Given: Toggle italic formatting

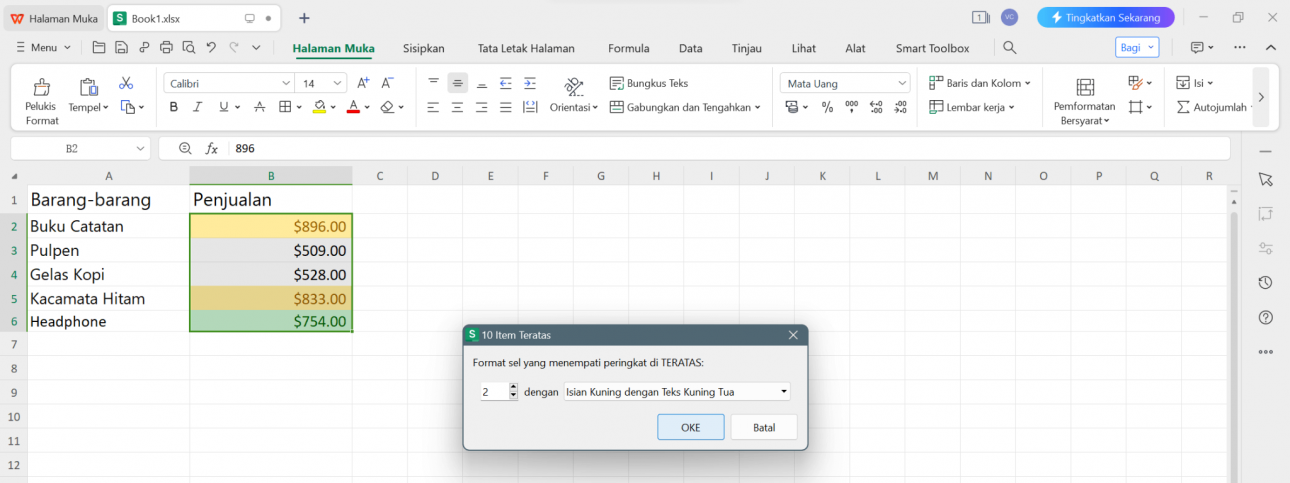Looking at the screenshot, I should 197,107.
